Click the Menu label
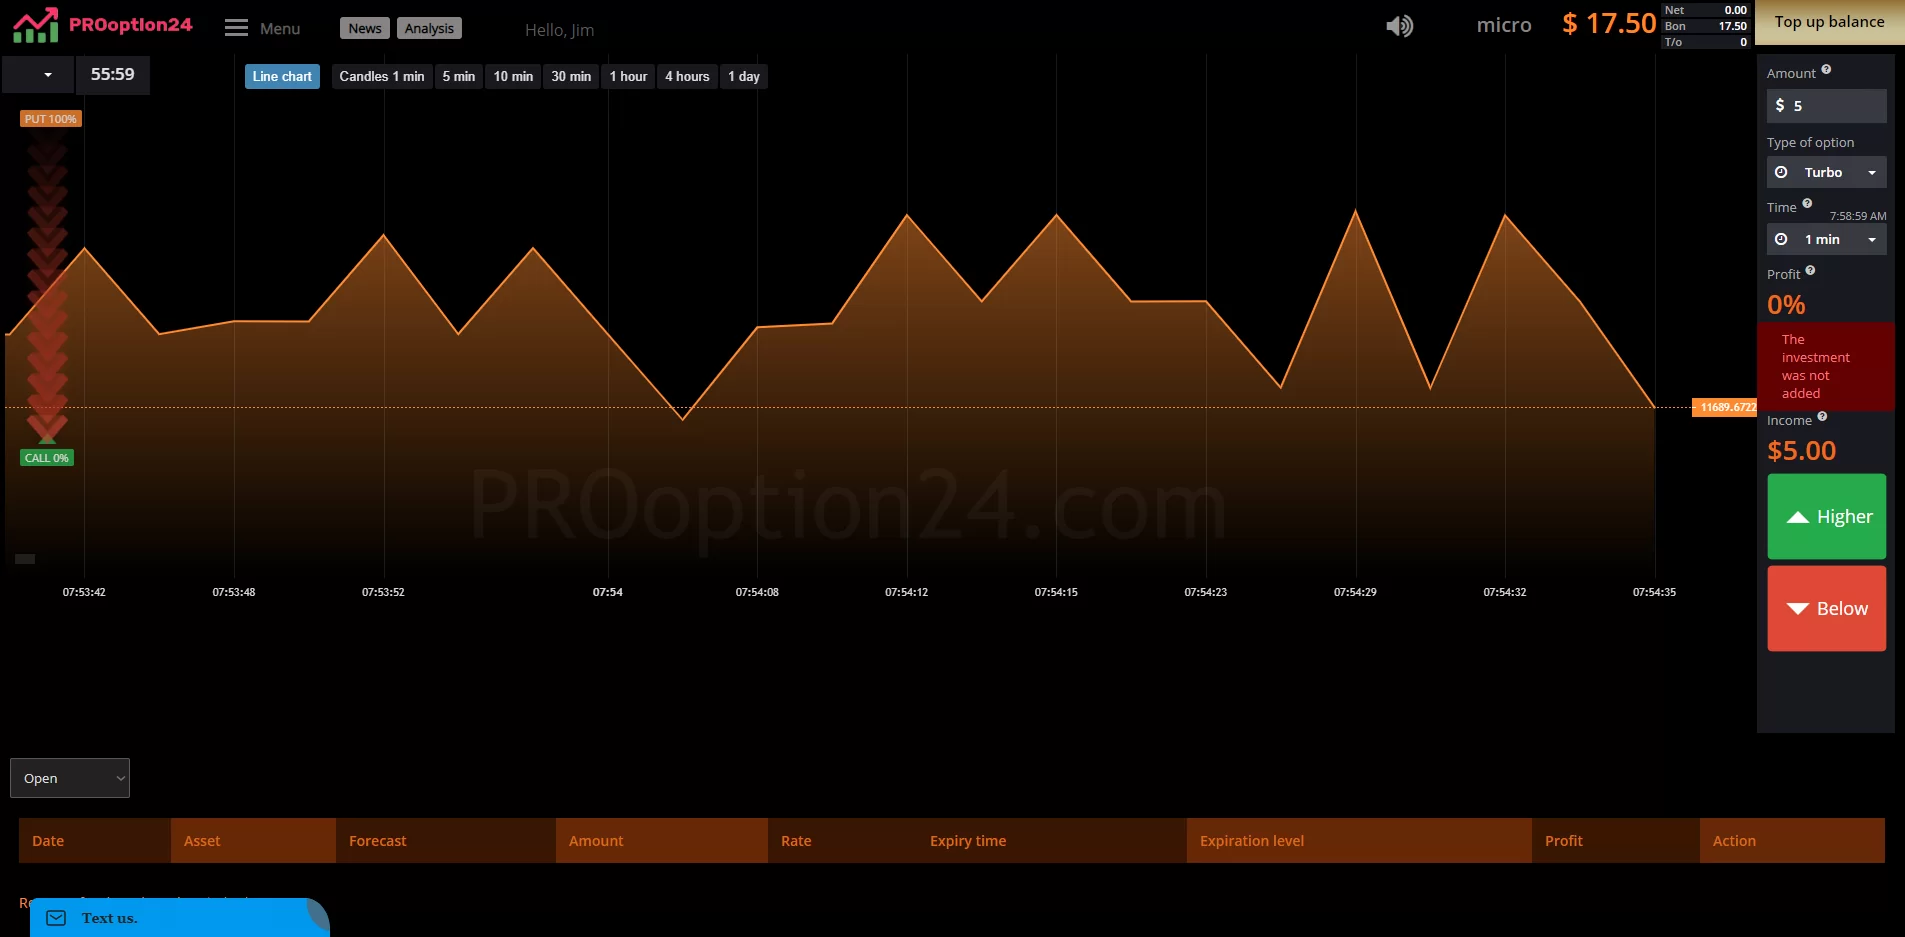The image size is (1905, 937). 280,29
